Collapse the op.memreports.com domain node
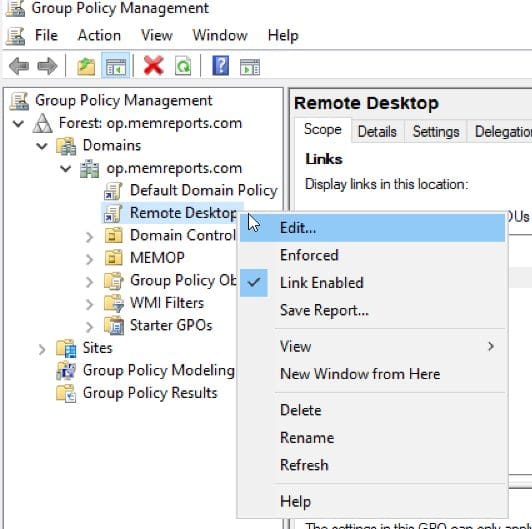Screen dimensions: 532x529 click(65, 168)
